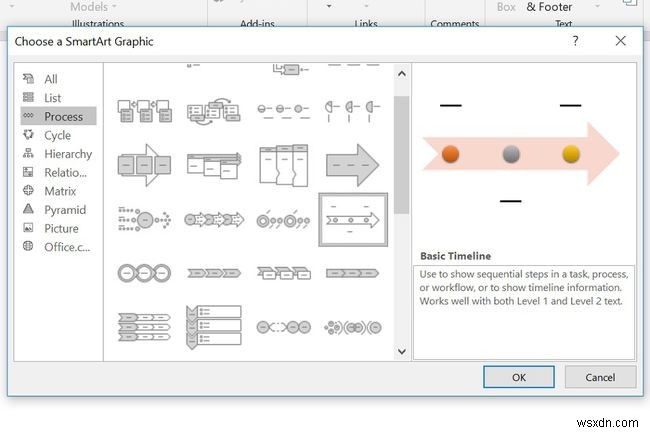Click the Hierarchy org-chart icon
This screenshot has height=433, width=650.
pos(28,153)
